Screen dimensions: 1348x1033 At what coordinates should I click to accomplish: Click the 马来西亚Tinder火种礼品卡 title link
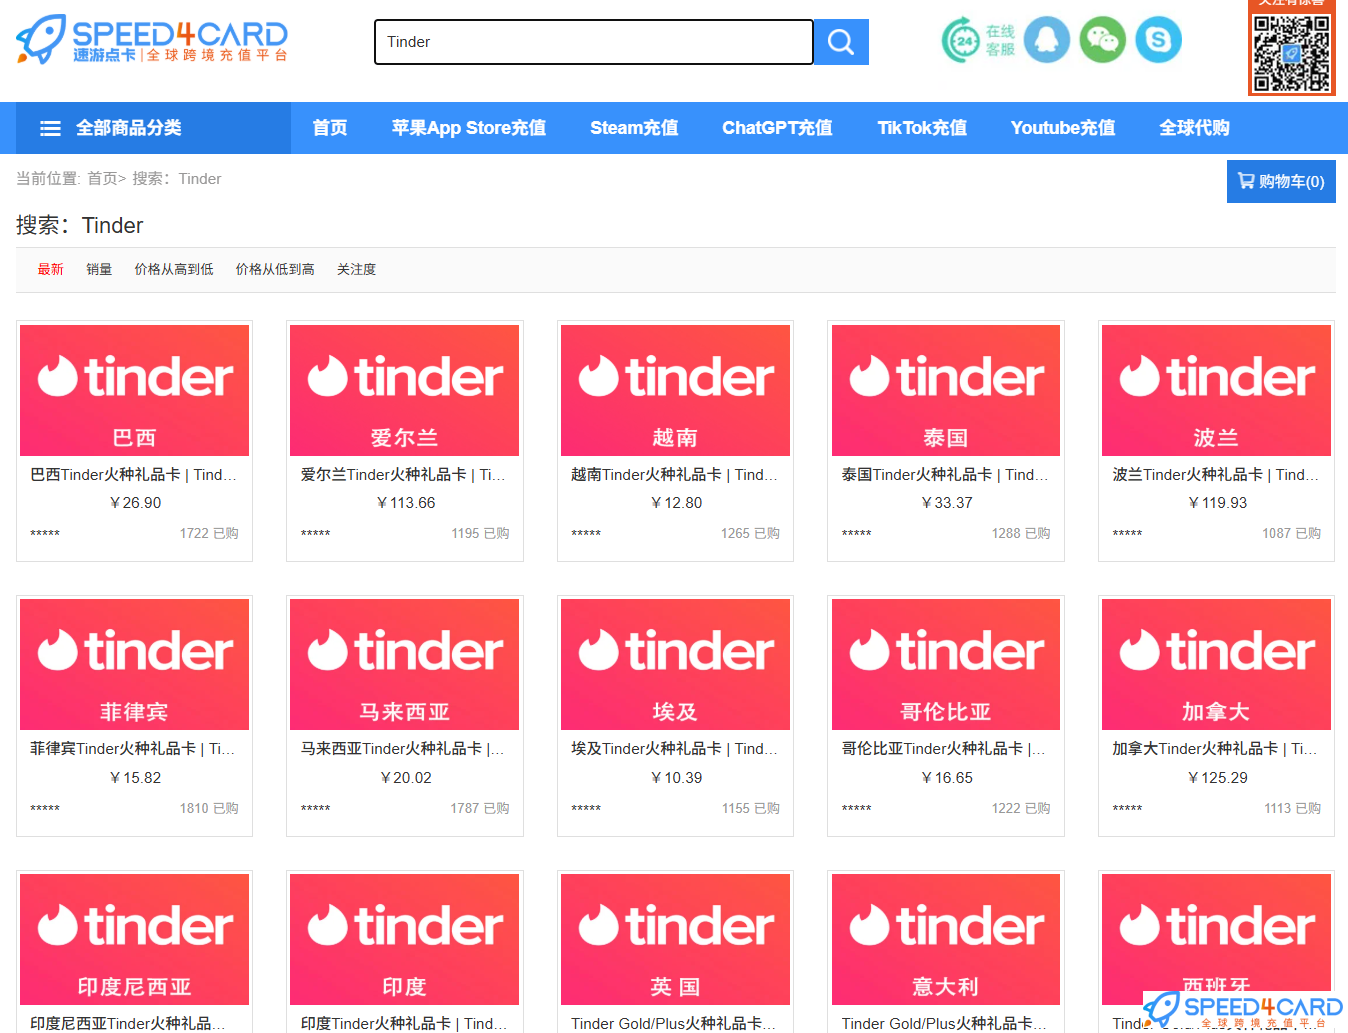coord(403,749)
